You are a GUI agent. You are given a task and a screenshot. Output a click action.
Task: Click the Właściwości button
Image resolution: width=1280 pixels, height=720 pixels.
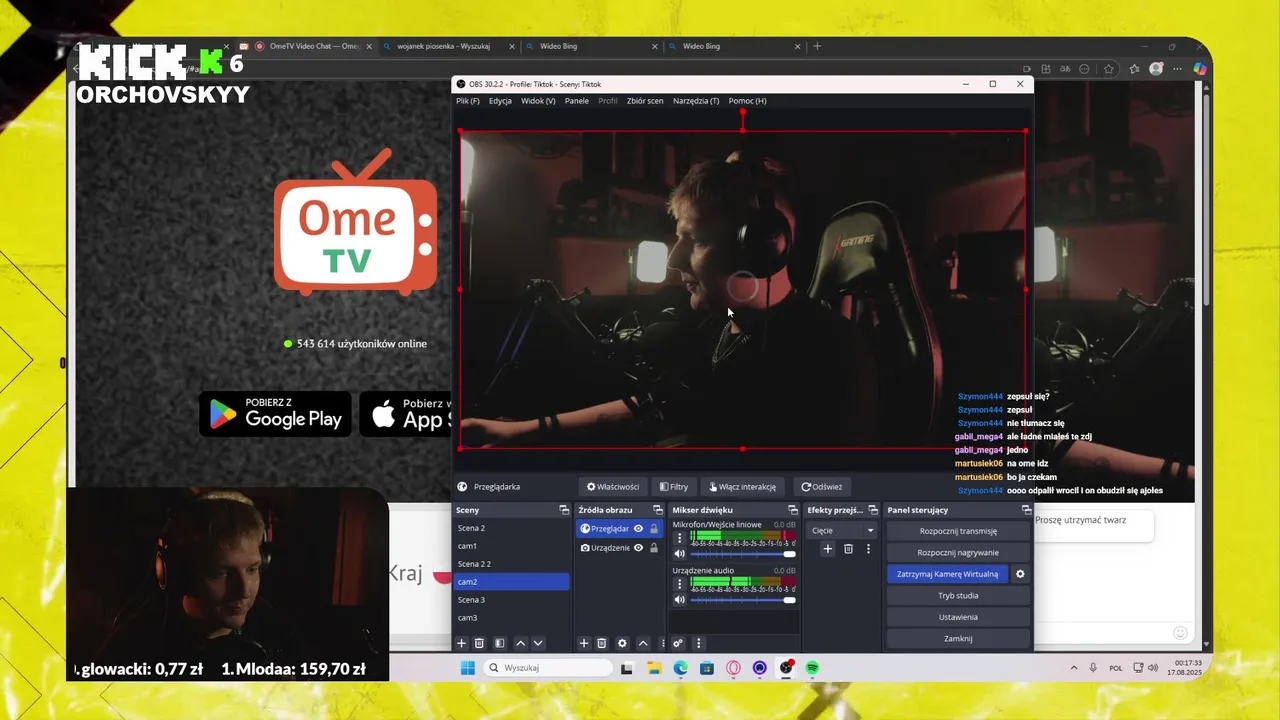(613, 487)
